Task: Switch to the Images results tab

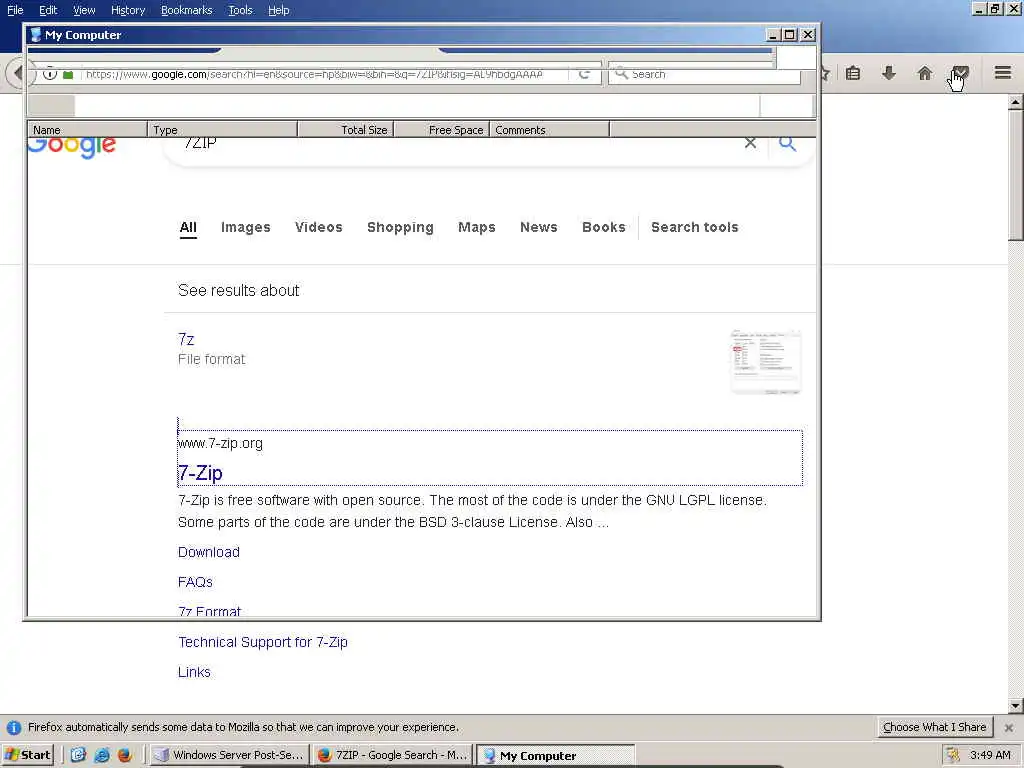Action: coord(246,227)
